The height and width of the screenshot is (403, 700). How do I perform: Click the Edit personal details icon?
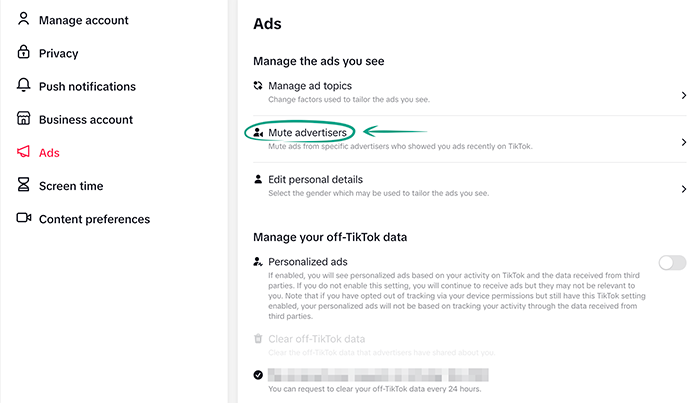(x=259, y=179)
